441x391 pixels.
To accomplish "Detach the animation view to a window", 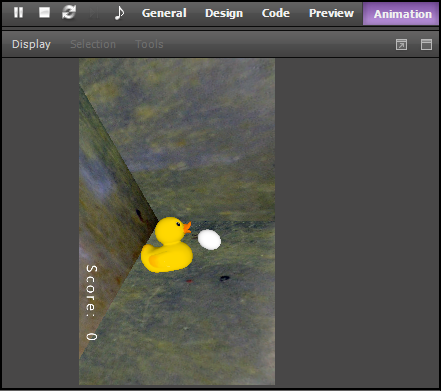I will click(x=401, y=44).
